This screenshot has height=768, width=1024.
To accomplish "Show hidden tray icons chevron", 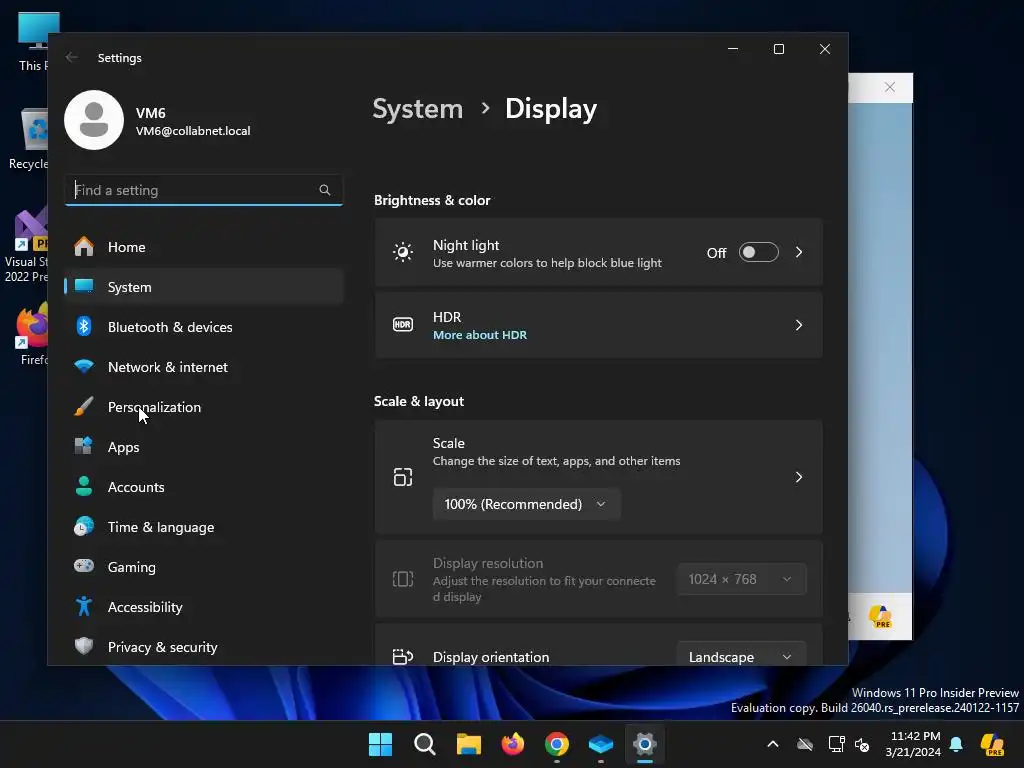I will pyautogui.click(x=773, y=744).
